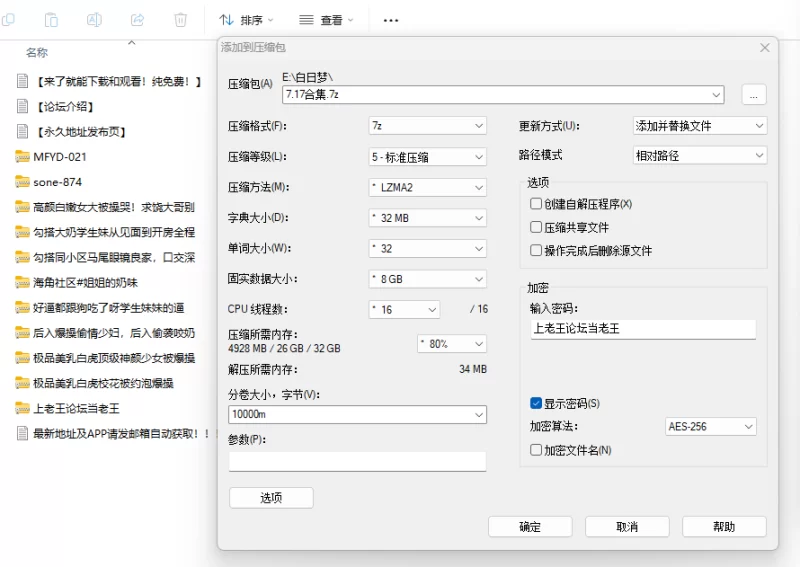Click the document icon beside 【论坛介绍】
Image resolution: width=800 pixels, height=567 pixels.
(22, 106)
